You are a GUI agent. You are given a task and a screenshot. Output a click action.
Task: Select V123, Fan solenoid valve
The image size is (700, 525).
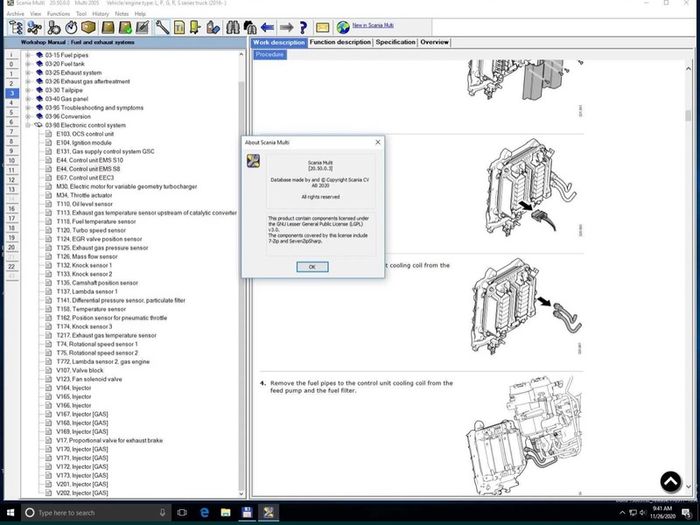(x=89, y=379)
